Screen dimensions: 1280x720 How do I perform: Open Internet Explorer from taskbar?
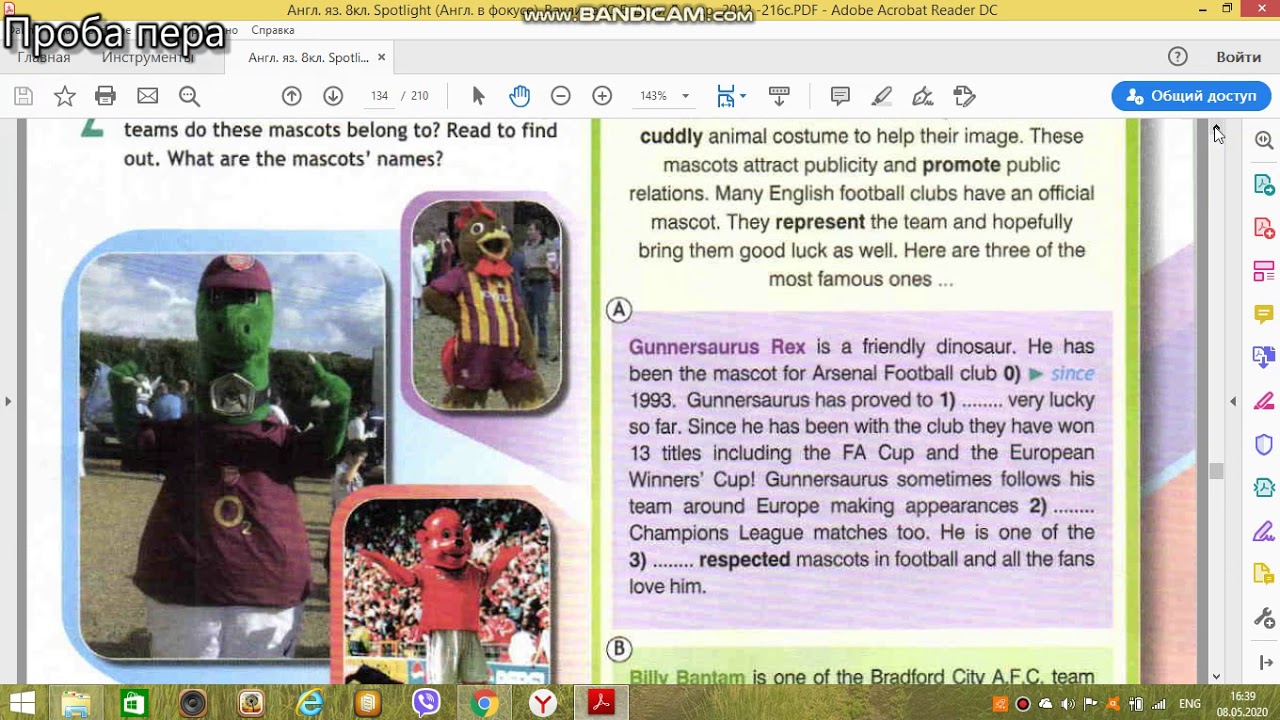pyautogui.click(x=309, y=704)
